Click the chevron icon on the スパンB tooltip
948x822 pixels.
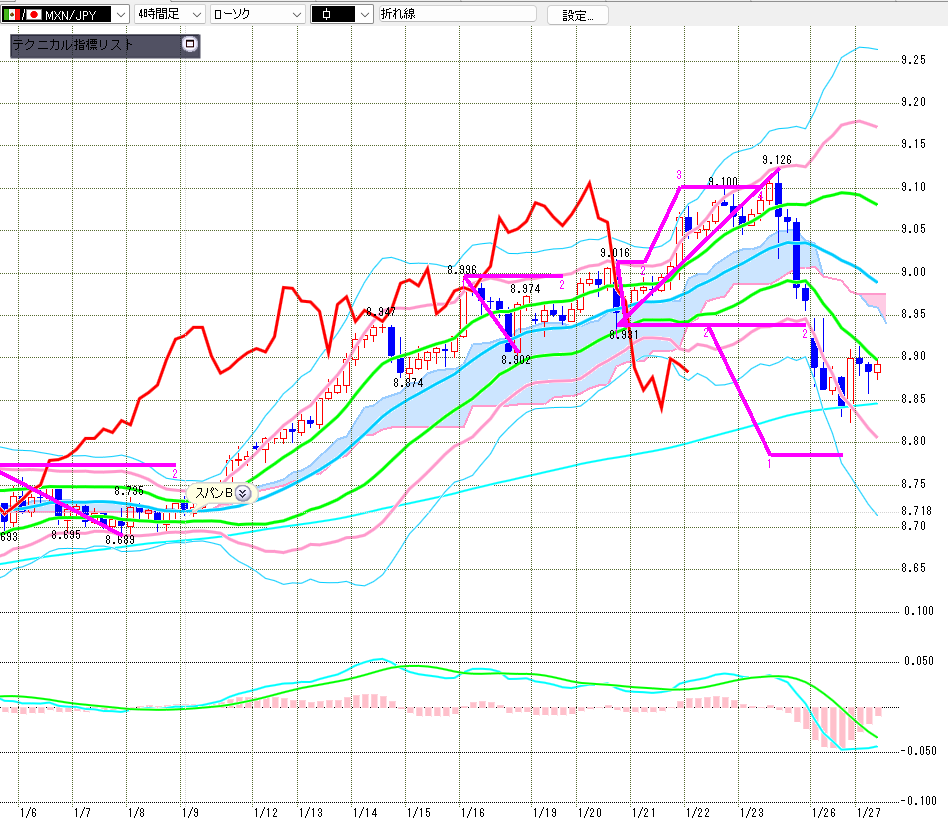click(242, 492)
